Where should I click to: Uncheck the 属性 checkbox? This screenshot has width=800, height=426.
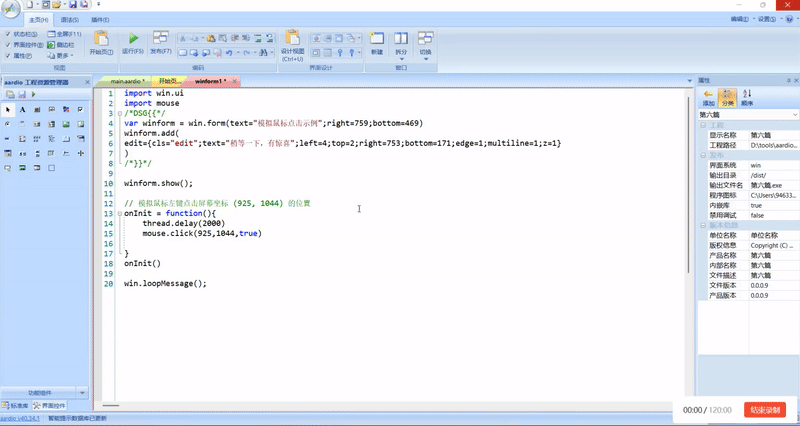pos(8,56)
